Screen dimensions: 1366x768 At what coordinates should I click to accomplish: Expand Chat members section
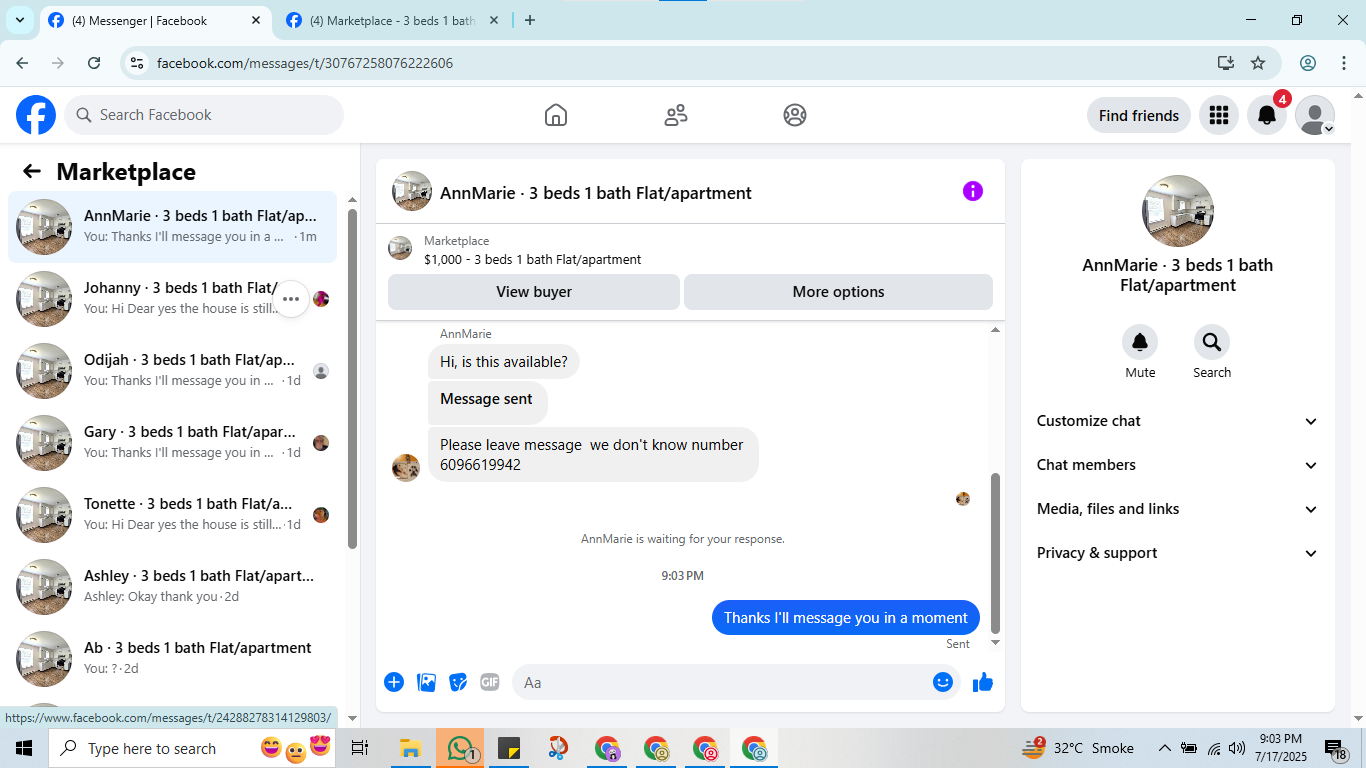point(1177,465)
